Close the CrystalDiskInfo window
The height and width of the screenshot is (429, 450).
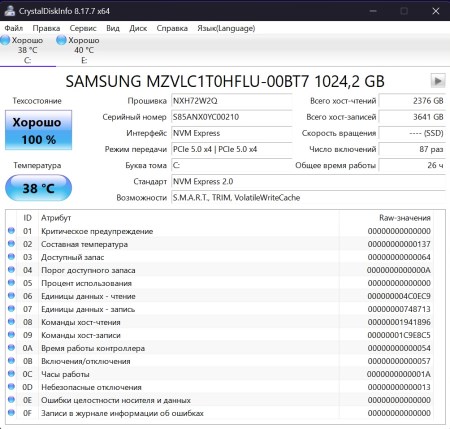436,11
